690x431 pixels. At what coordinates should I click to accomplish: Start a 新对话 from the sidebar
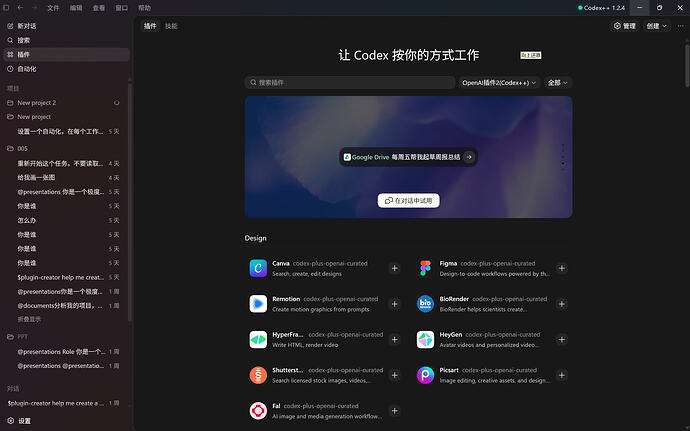coord(66,26)
